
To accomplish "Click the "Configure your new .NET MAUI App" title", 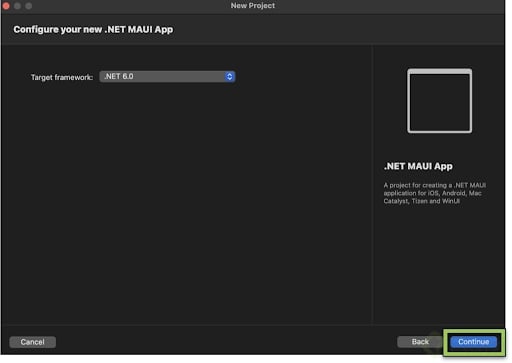I will coord(93,29).
